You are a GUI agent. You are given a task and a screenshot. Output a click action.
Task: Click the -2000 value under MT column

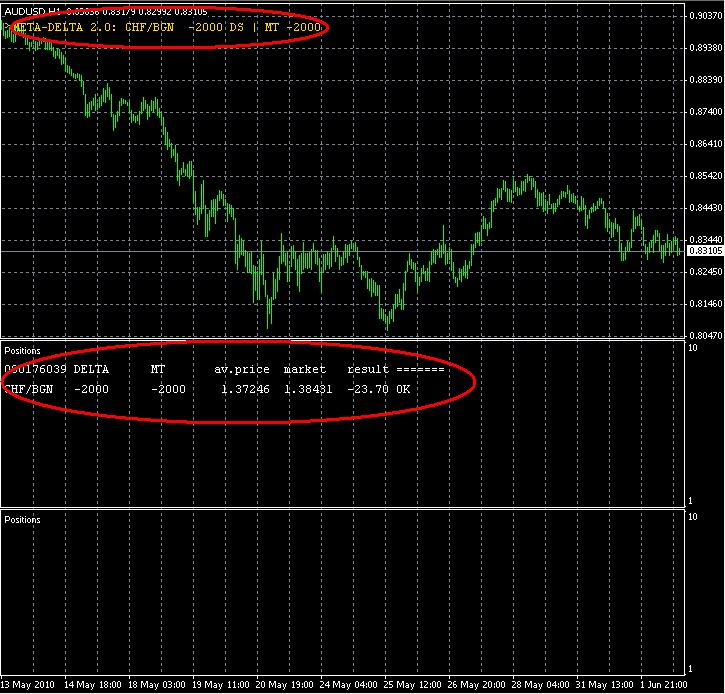168,389
